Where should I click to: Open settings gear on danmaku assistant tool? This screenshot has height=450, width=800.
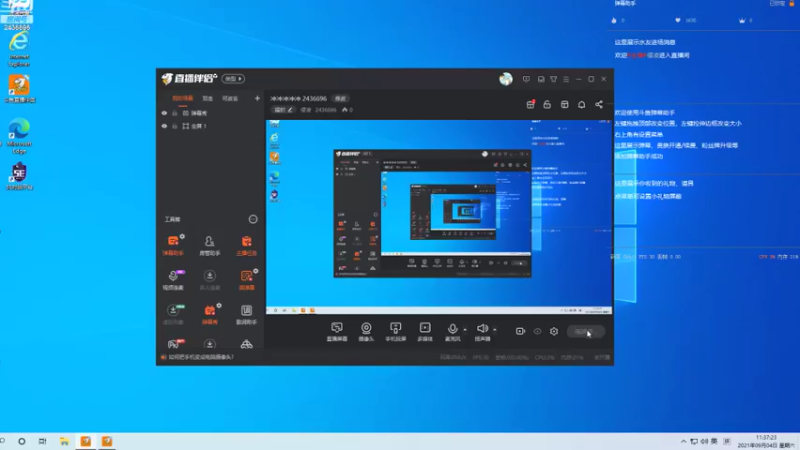pos(182,237)
